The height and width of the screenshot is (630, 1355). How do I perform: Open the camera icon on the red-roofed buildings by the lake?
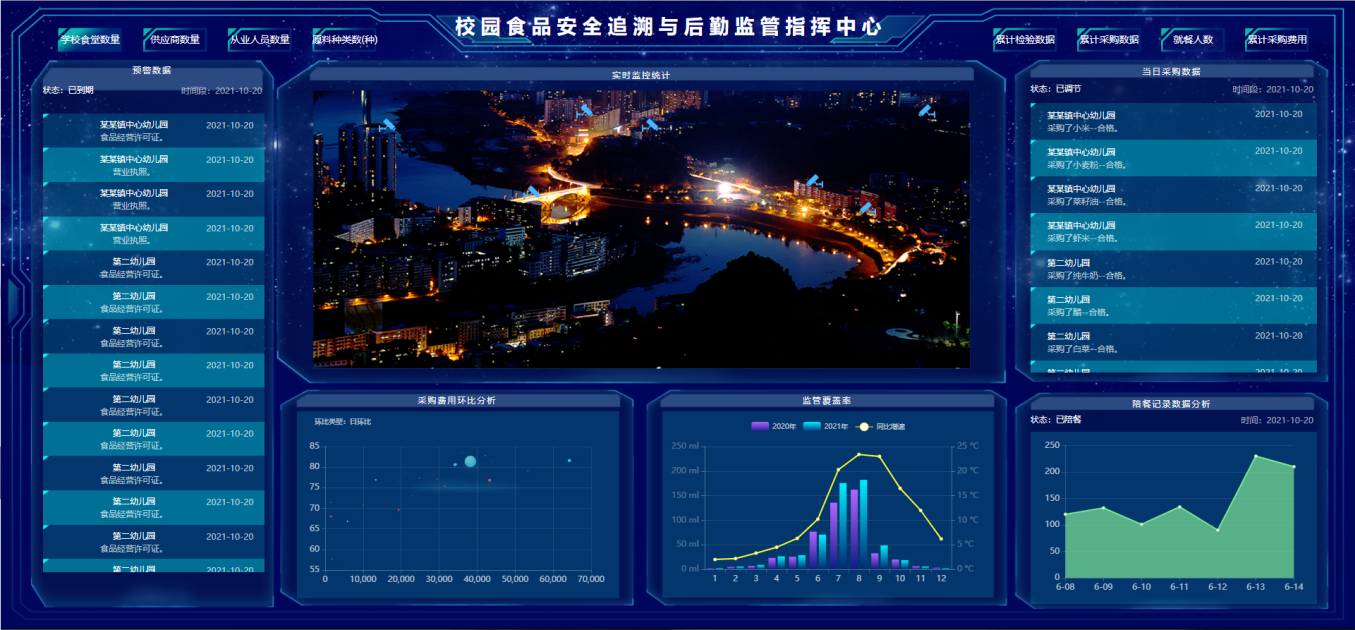[x=814, y=182]
